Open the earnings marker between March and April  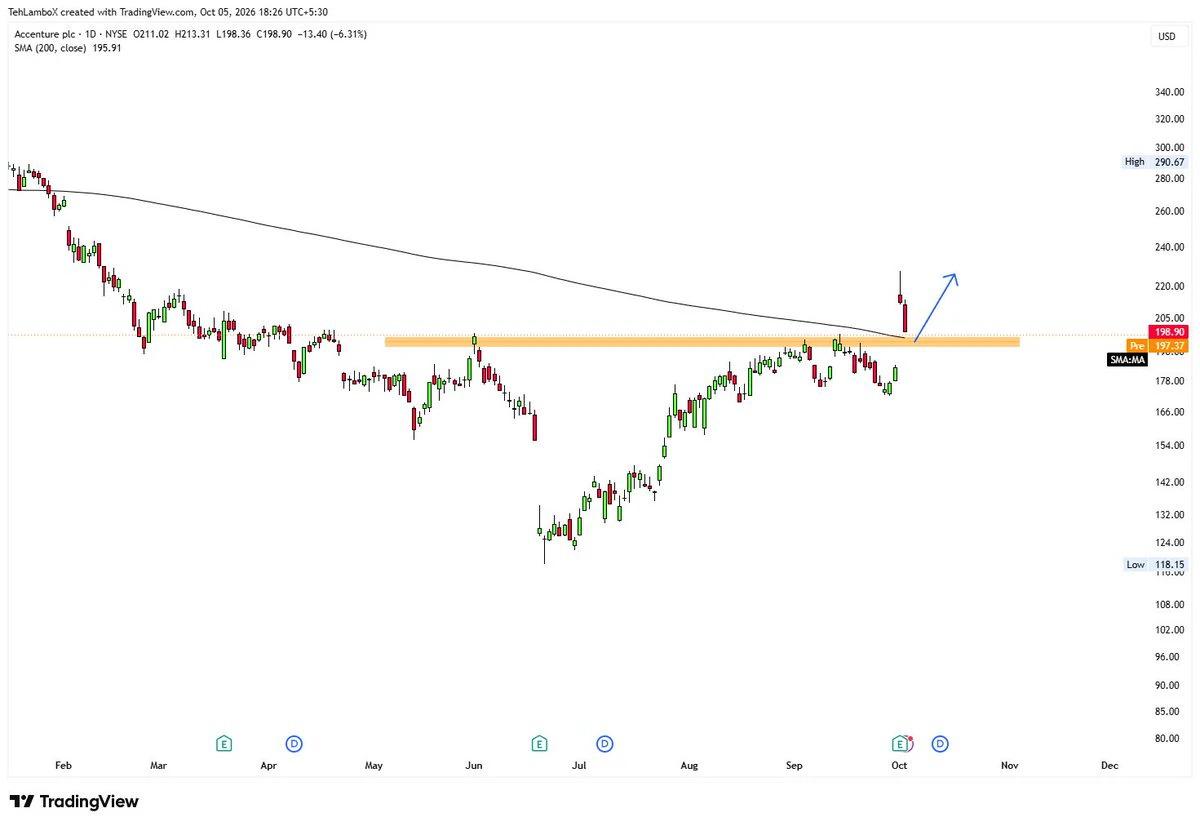tap(224, 743)
